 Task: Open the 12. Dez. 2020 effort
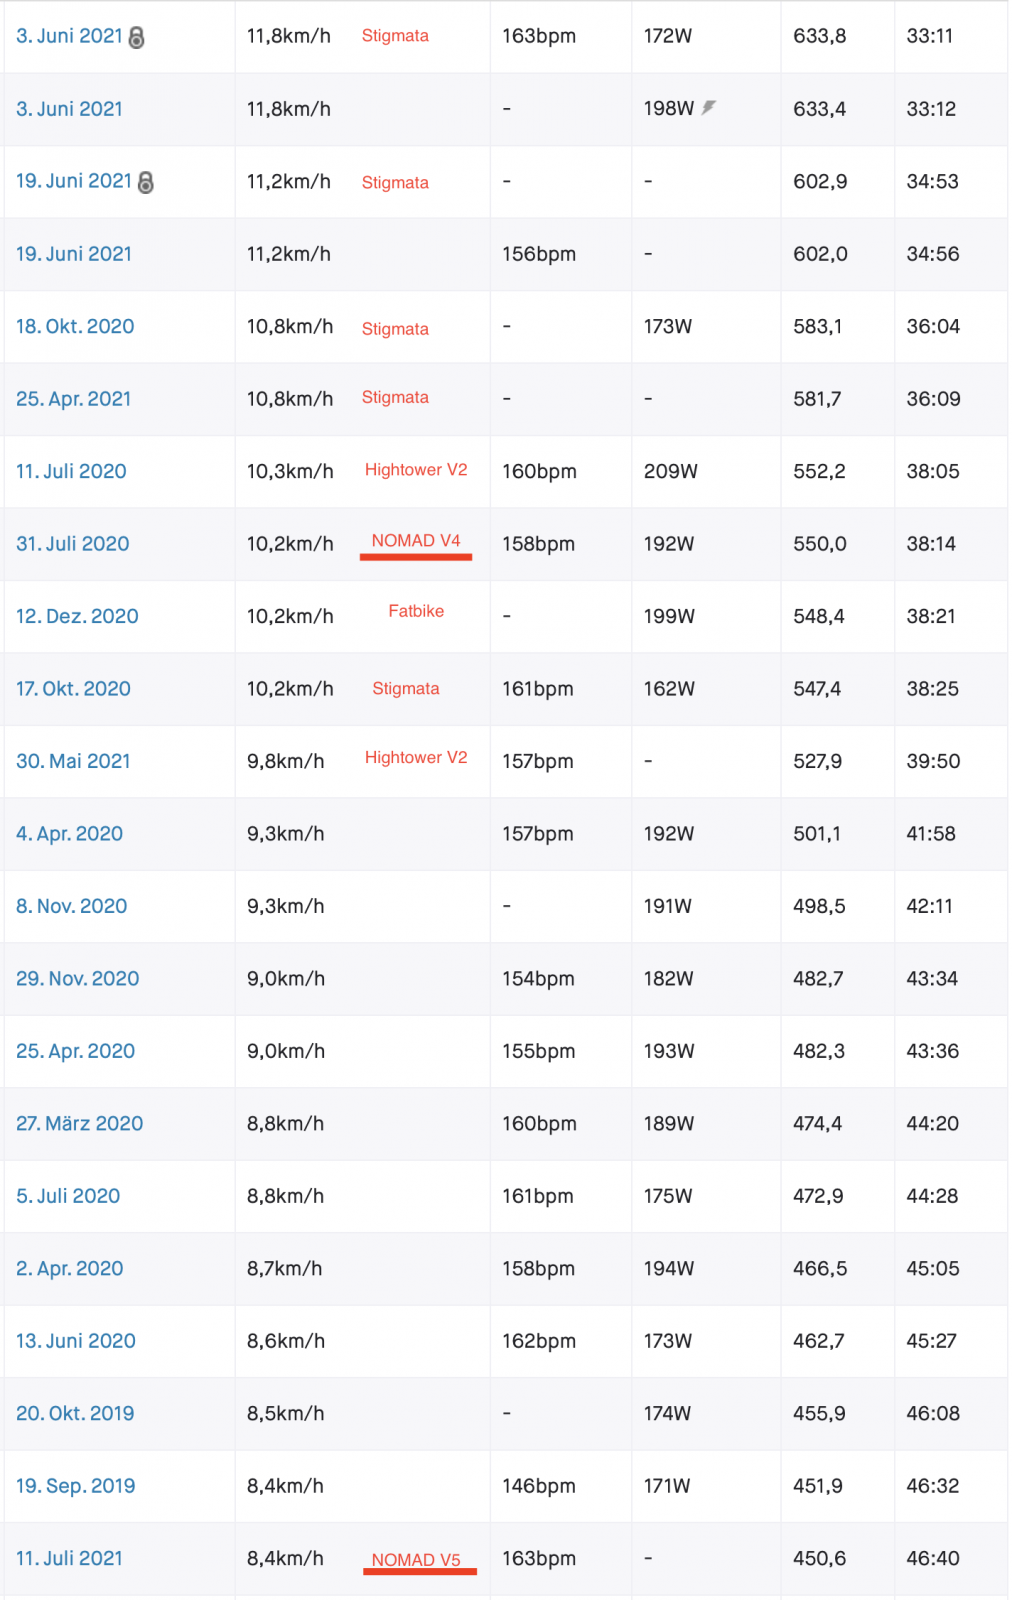point(77,616)
